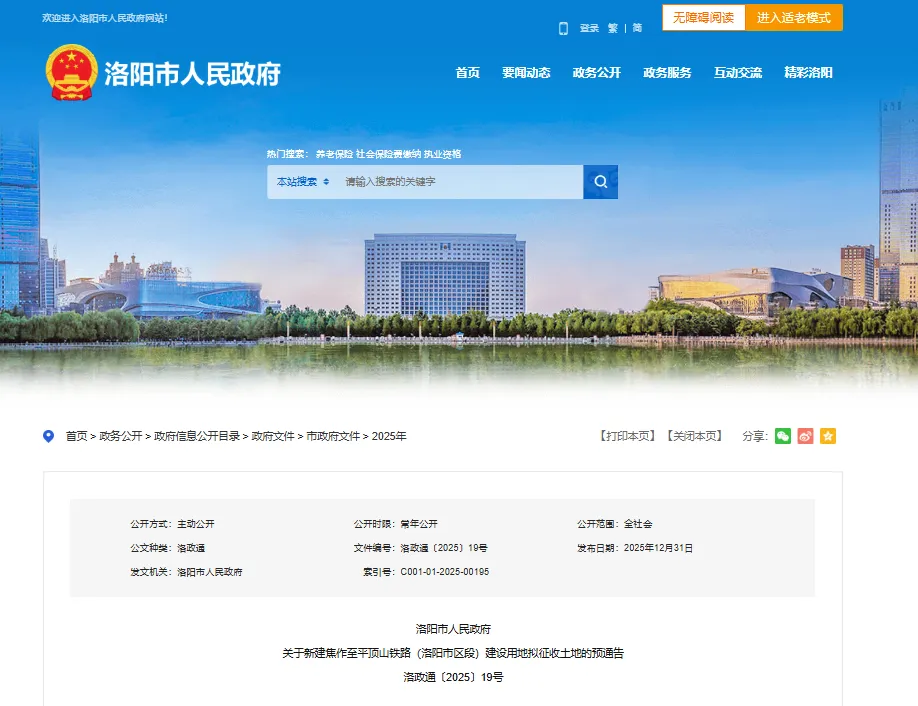Click 公开方式 value 主动公开
This screenshot has width=918, height=706.
pyautogui.click(x=196, y=524)
